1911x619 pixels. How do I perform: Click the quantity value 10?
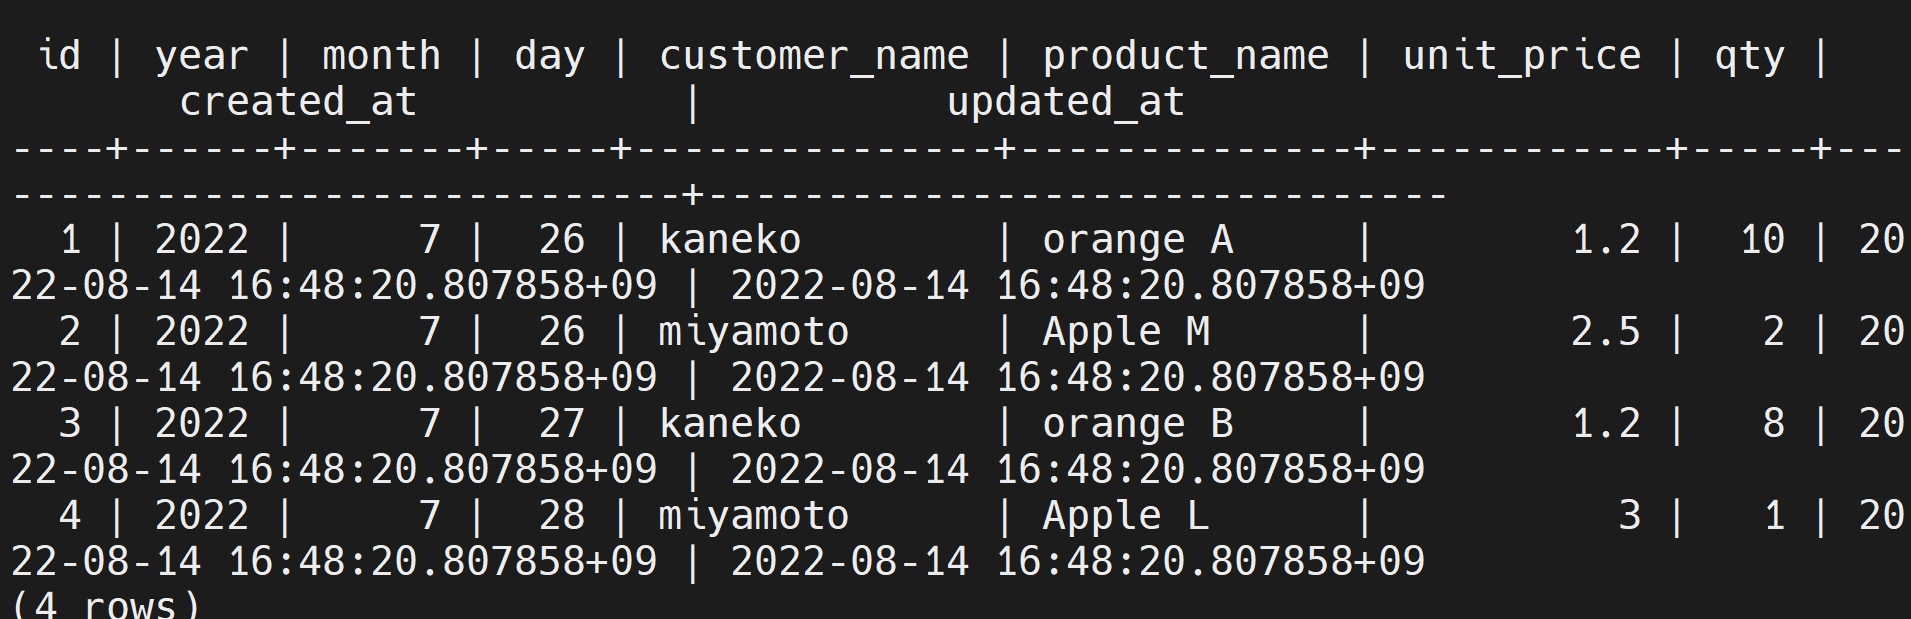click(1762, 240)
